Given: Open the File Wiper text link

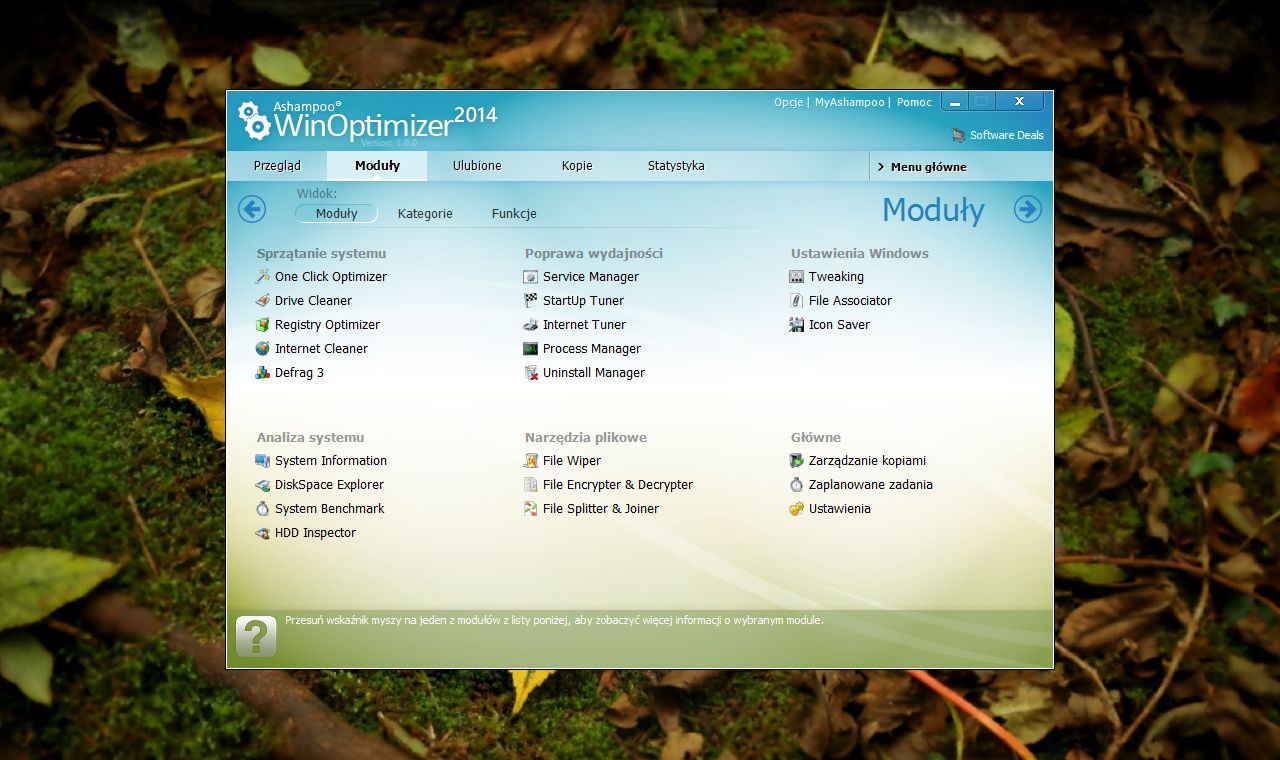Looking at the screenshot, I should (x=572, y=461).
